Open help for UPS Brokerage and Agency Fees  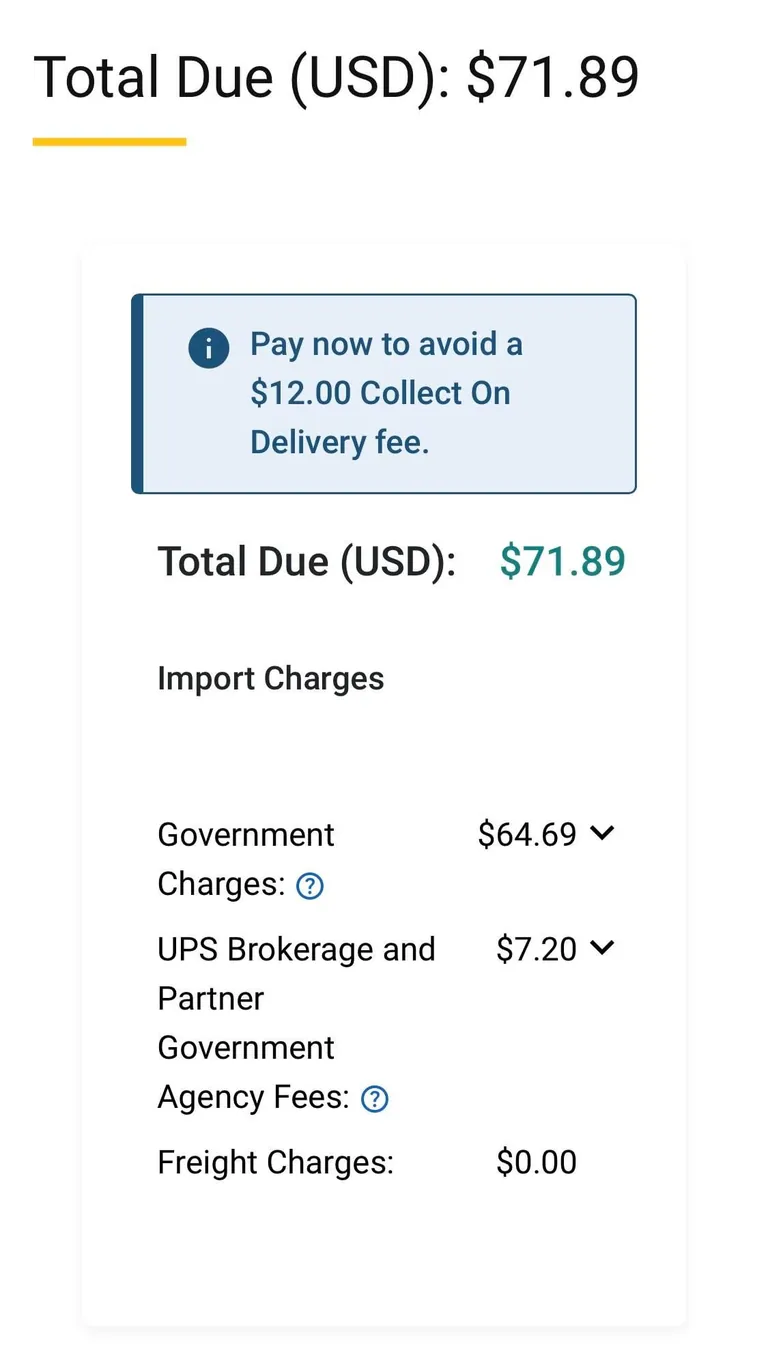[x=374, y=1097]
